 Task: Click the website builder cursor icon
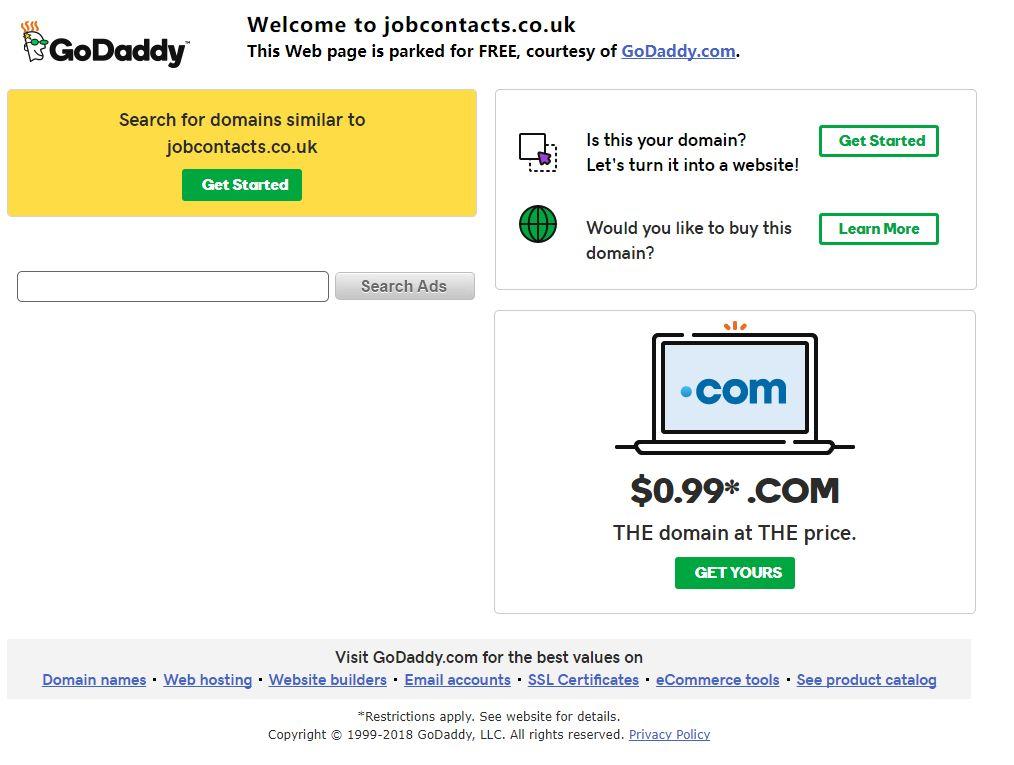point(537,152)
